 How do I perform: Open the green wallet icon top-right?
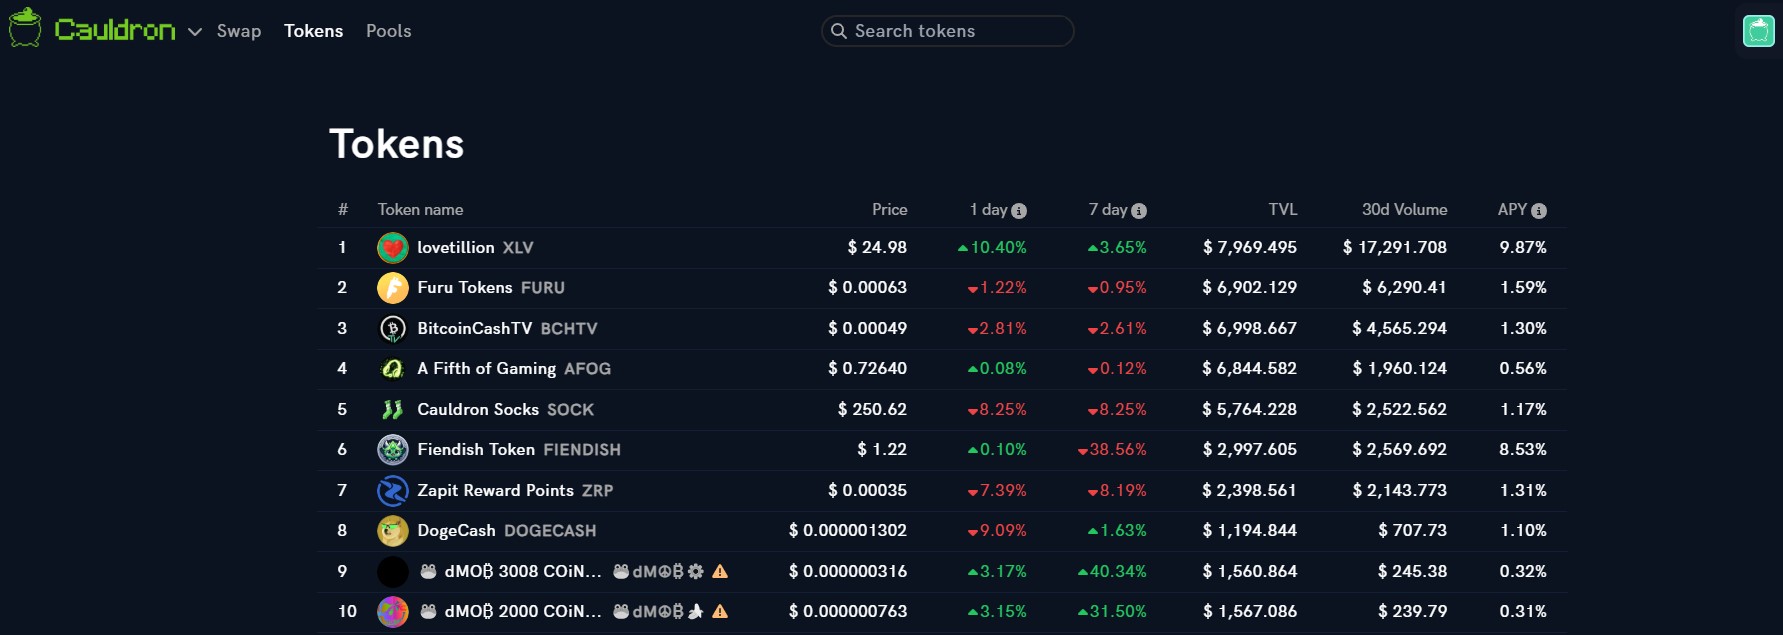1759,31
